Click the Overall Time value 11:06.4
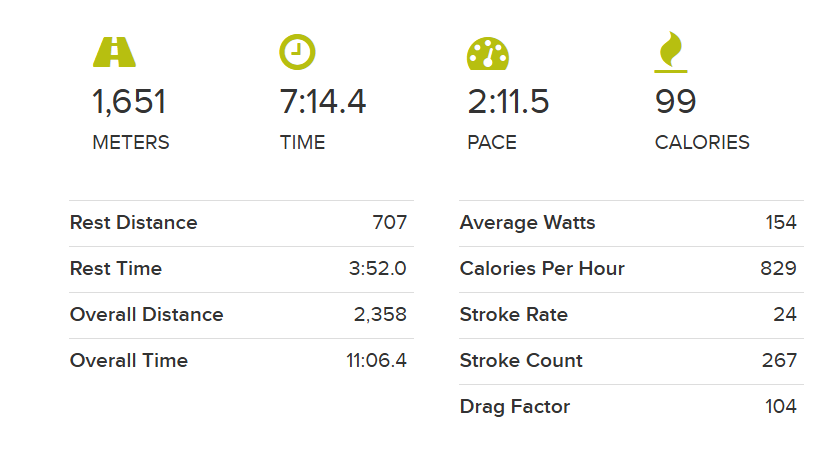839x467 pixels. tap(376, 361)
